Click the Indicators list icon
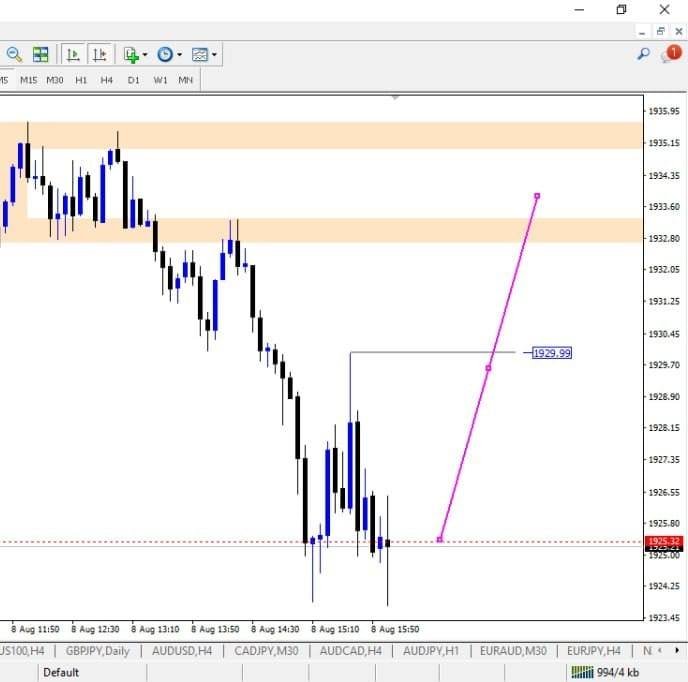The height and width of the screenshot is (682, 688). coord(130,54)
